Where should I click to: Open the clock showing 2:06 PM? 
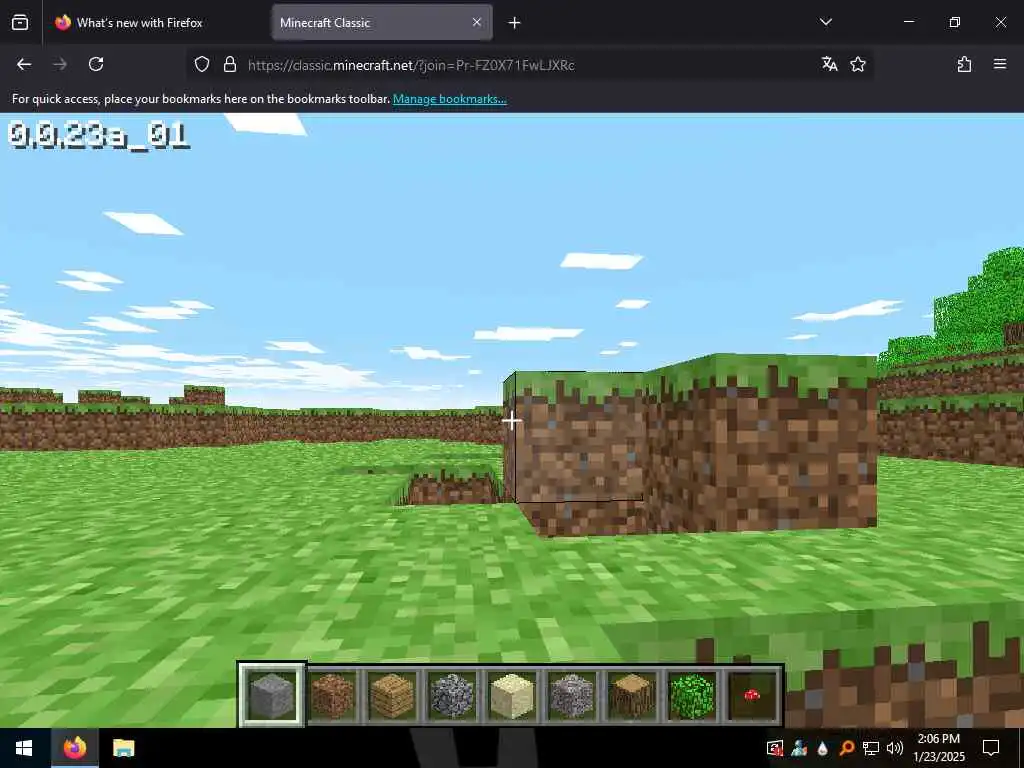tap(938, 748)
